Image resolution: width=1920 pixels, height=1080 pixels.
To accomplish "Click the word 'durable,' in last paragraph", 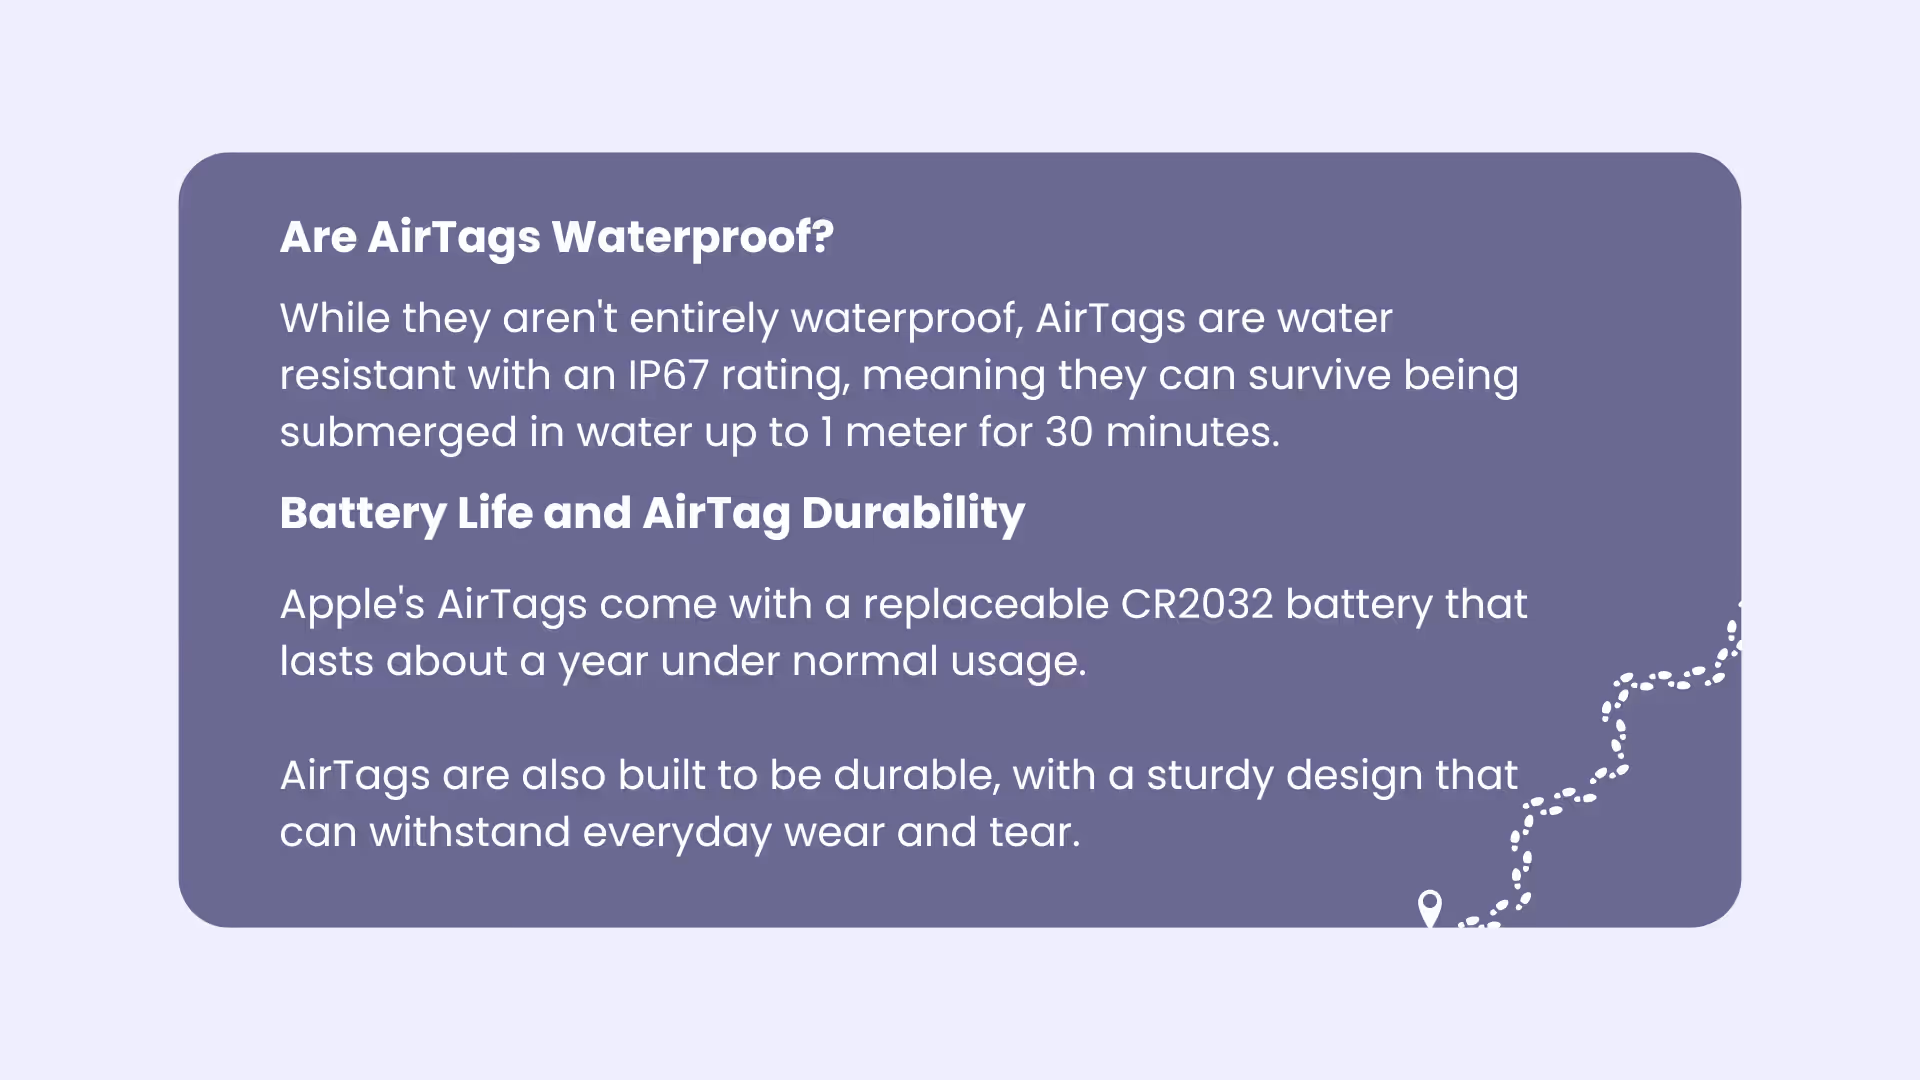I will (917, 775).
